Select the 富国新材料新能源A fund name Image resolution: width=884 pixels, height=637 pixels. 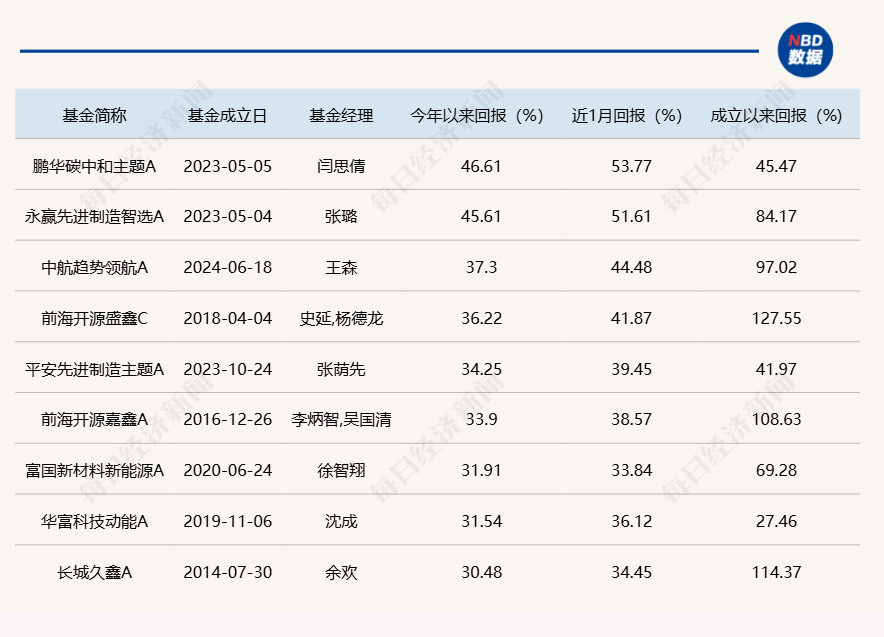(x=95, y=470)
